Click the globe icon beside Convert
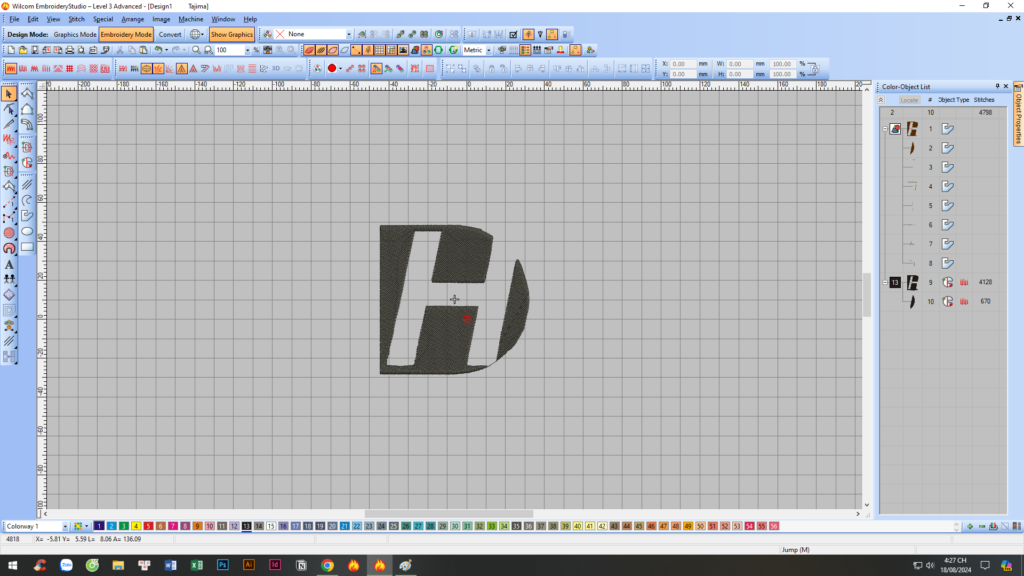This screenshot has width=1024, height=576. 195,34
